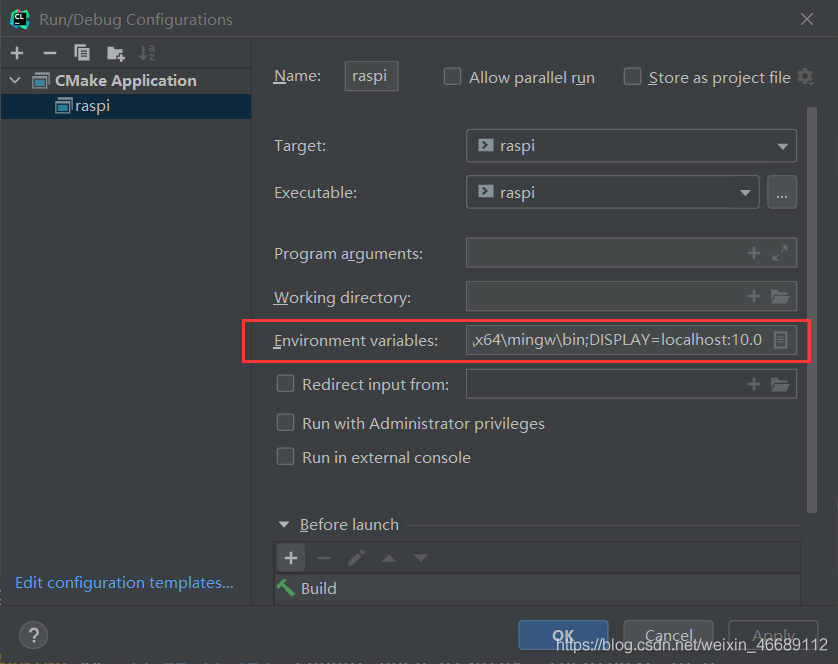Viewport: 838px width, 664px height.
Task: Open the Environment variables editor icon
Action: [x=781, y=340]
